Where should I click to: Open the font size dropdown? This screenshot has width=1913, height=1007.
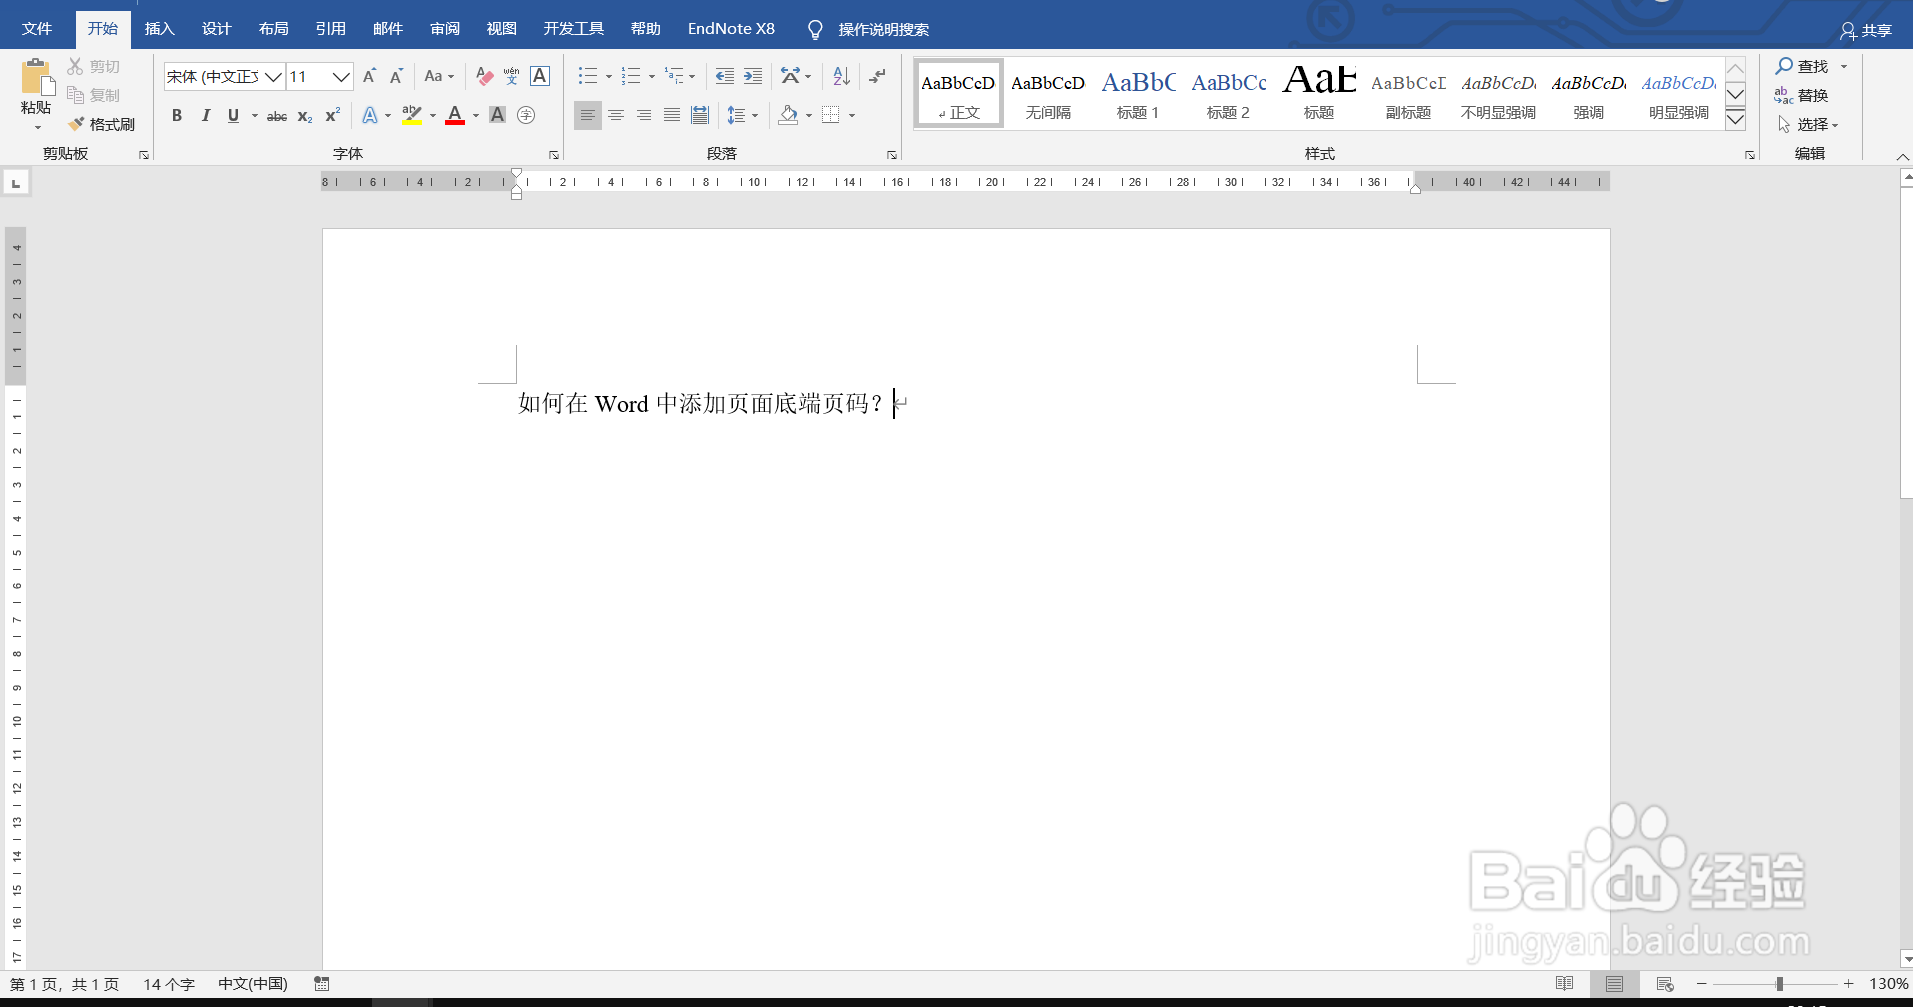coord(341,76)
